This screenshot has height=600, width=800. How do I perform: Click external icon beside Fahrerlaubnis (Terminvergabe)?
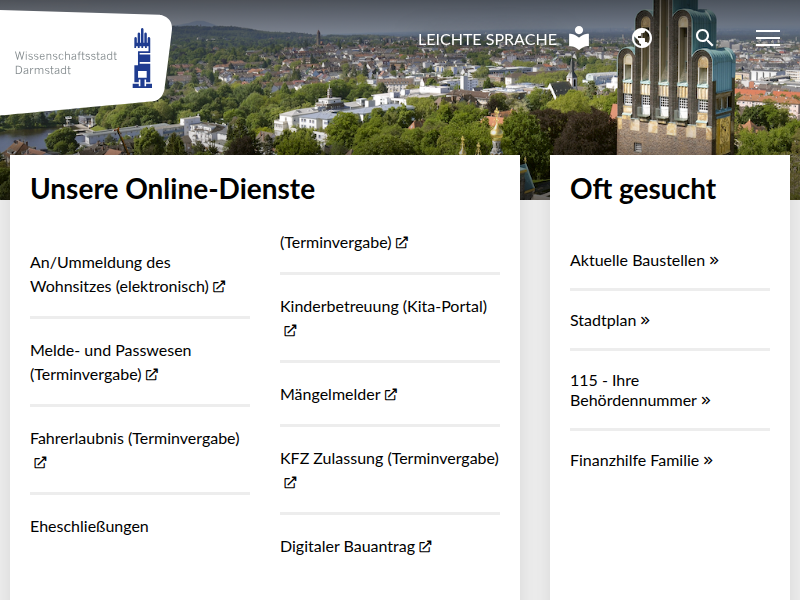coord(40,463)
